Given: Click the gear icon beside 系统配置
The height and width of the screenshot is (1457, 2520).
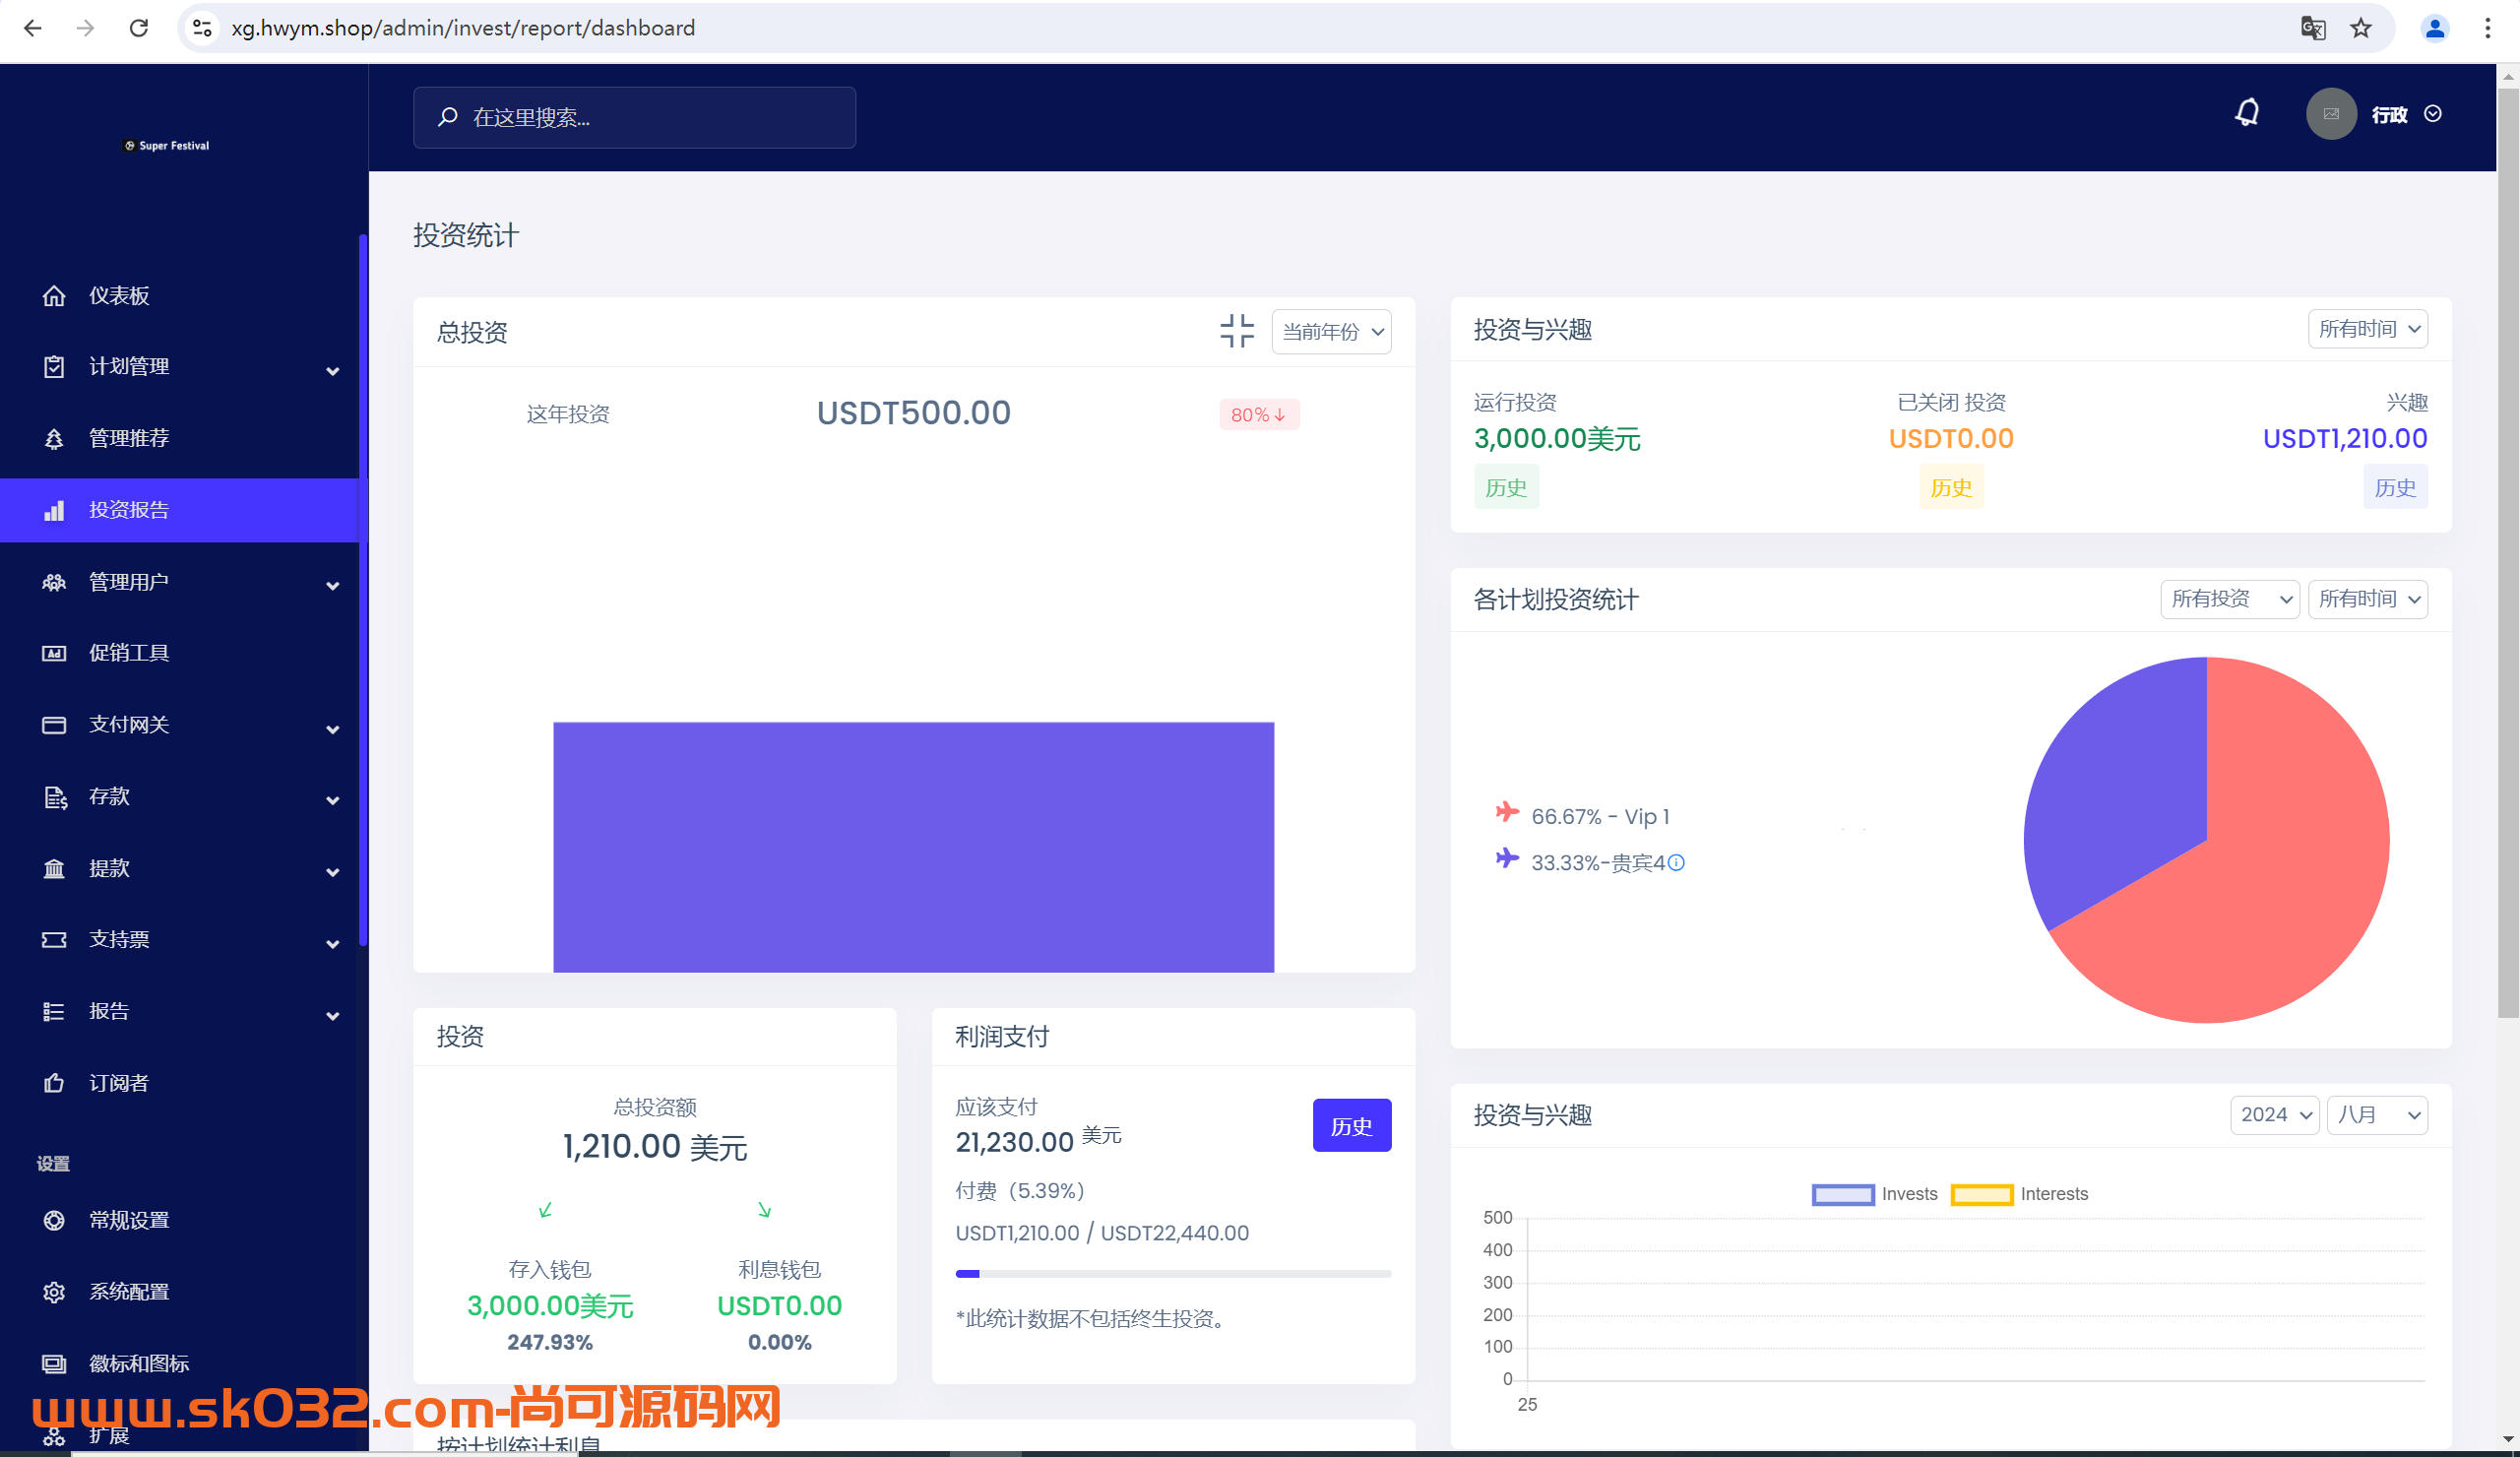Looking at the screenshot, I should (54, 1292).
